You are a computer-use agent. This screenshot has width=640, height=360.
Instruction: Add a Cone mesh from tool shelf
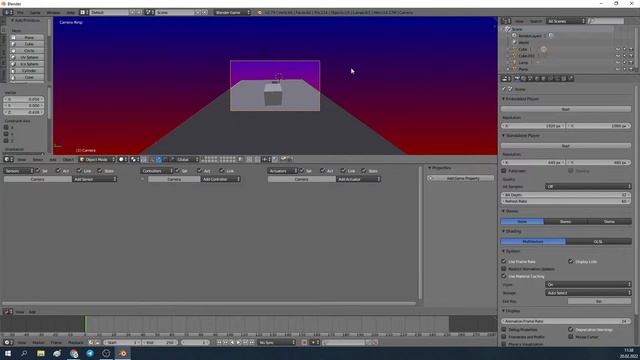[x=27, y=77]
